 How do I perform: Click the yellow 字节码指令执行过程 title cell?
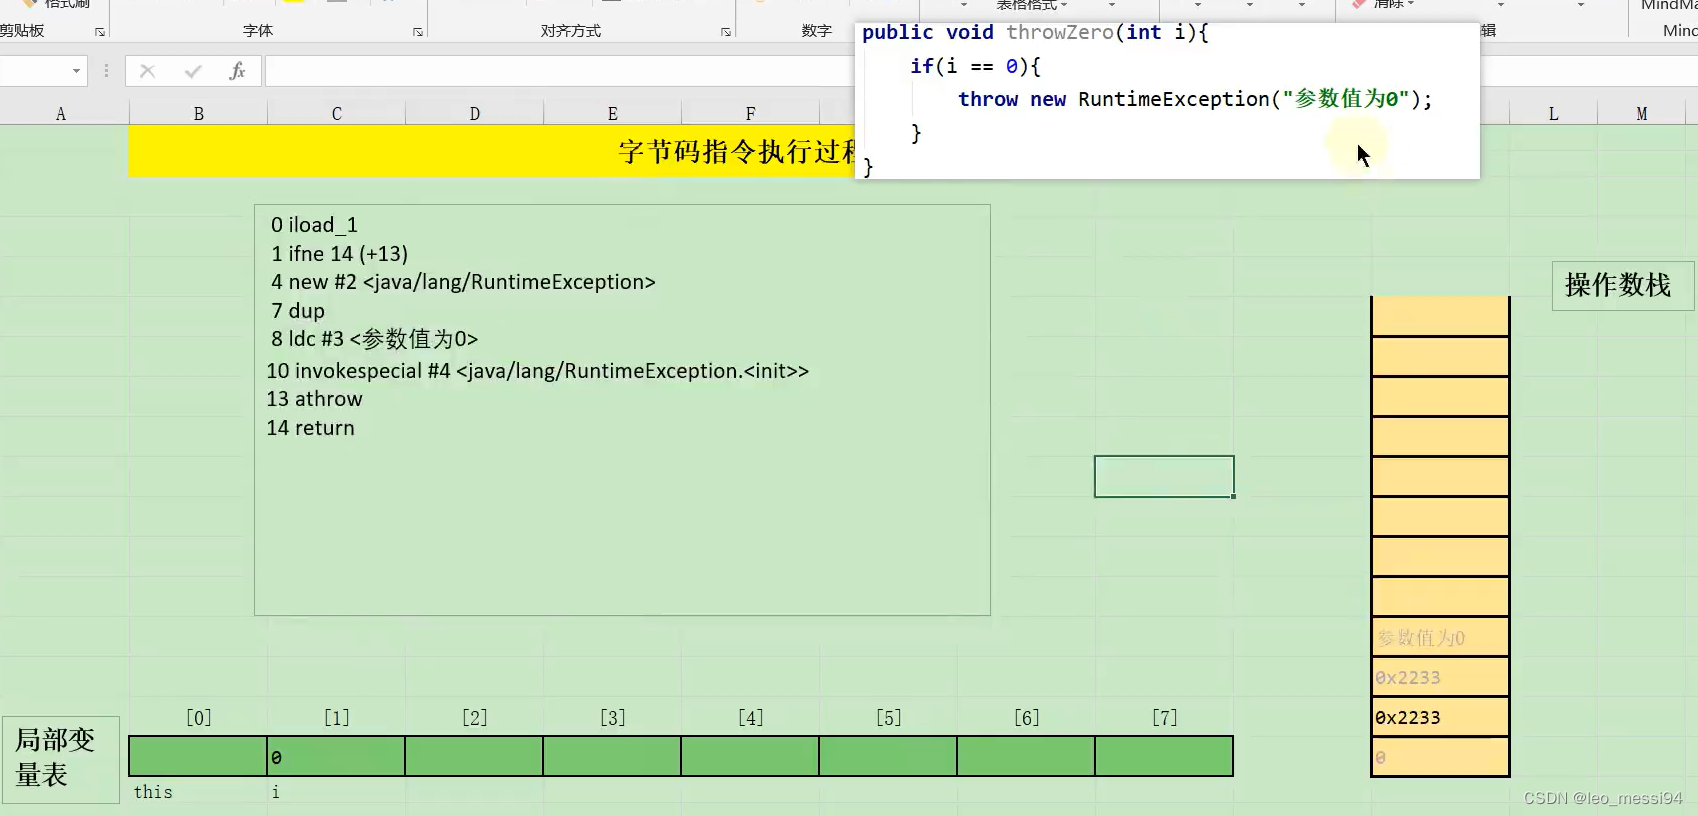[492, 151]
